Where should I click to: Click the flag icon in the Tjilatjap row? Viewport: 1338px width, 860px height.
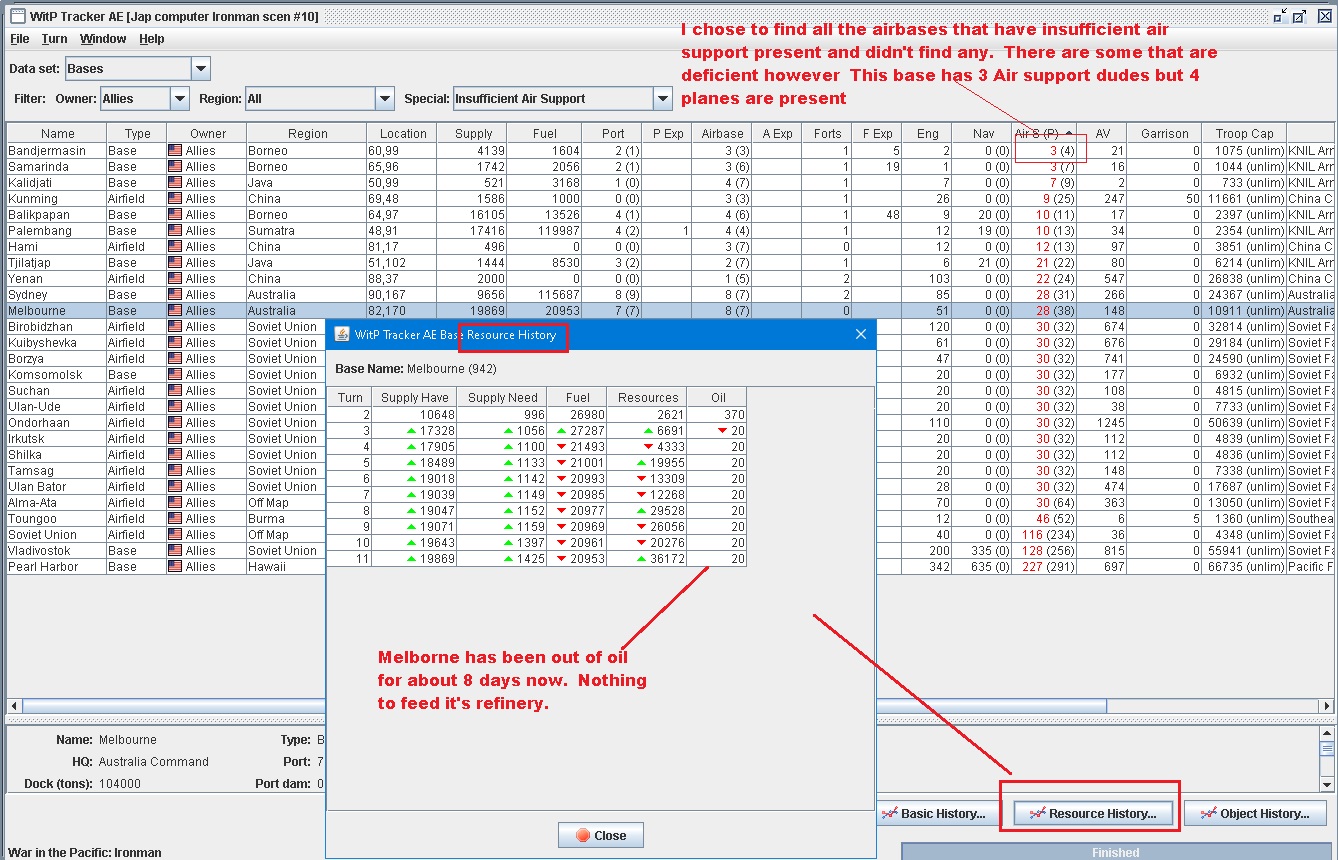(175, 263)
